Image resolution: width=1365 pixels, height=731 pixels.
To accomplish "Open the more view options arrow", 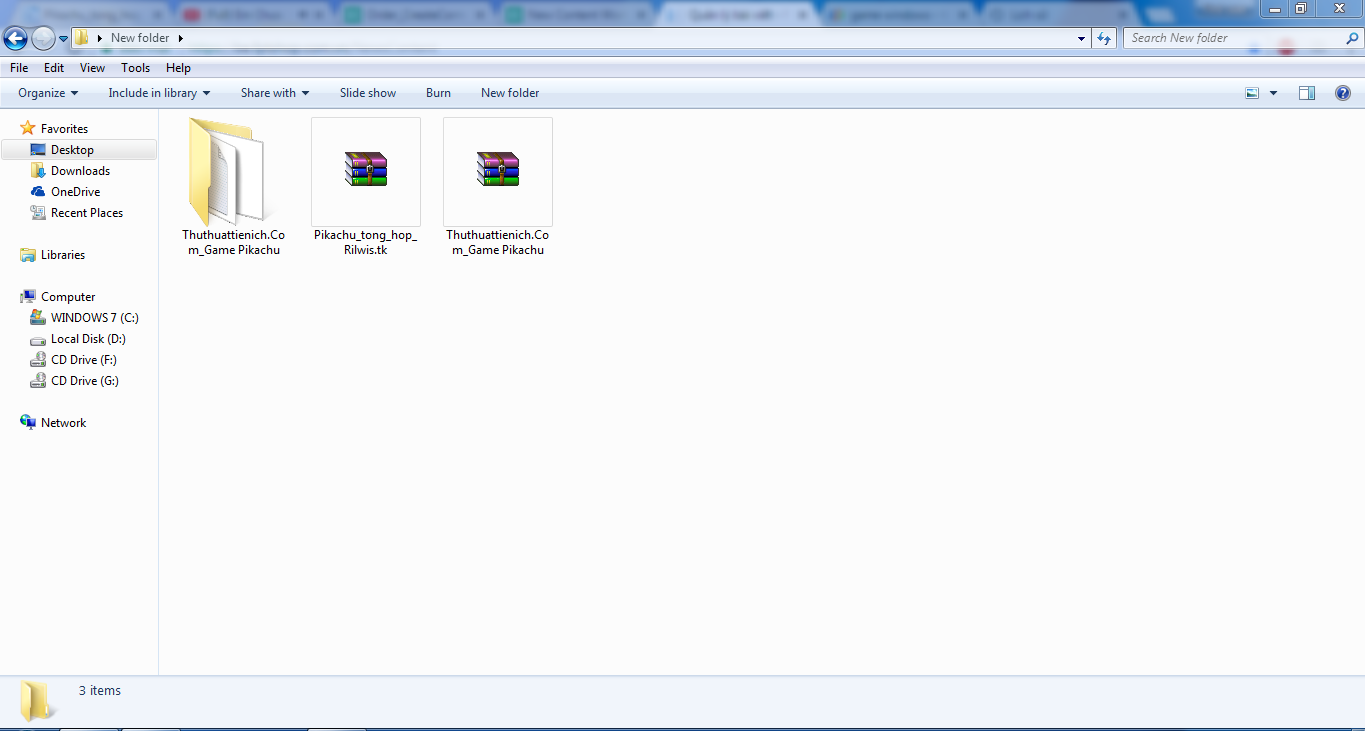I will [1273, 93].
